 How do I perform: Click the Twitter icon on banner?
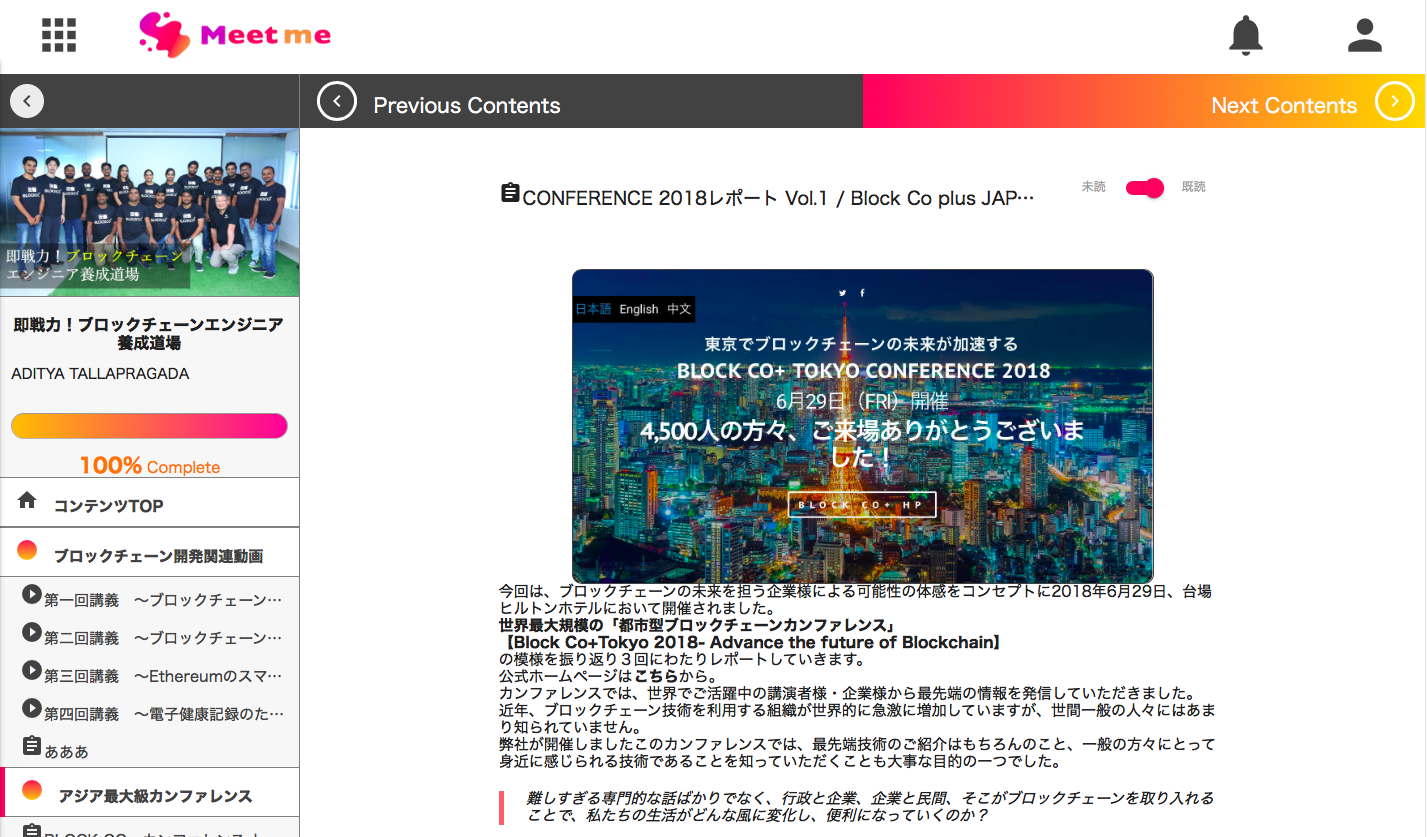tap(843, 293)
